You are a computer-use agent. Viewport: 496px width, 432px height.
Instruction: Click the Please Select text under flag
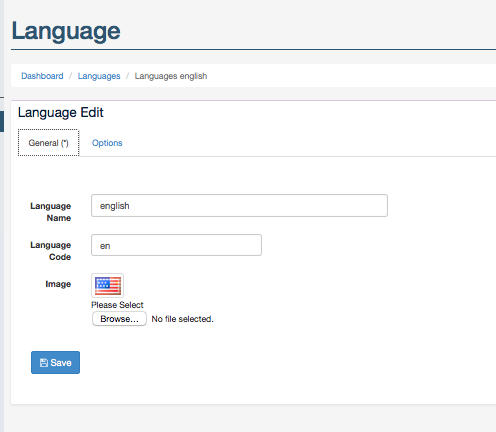[x=117, y=305]
